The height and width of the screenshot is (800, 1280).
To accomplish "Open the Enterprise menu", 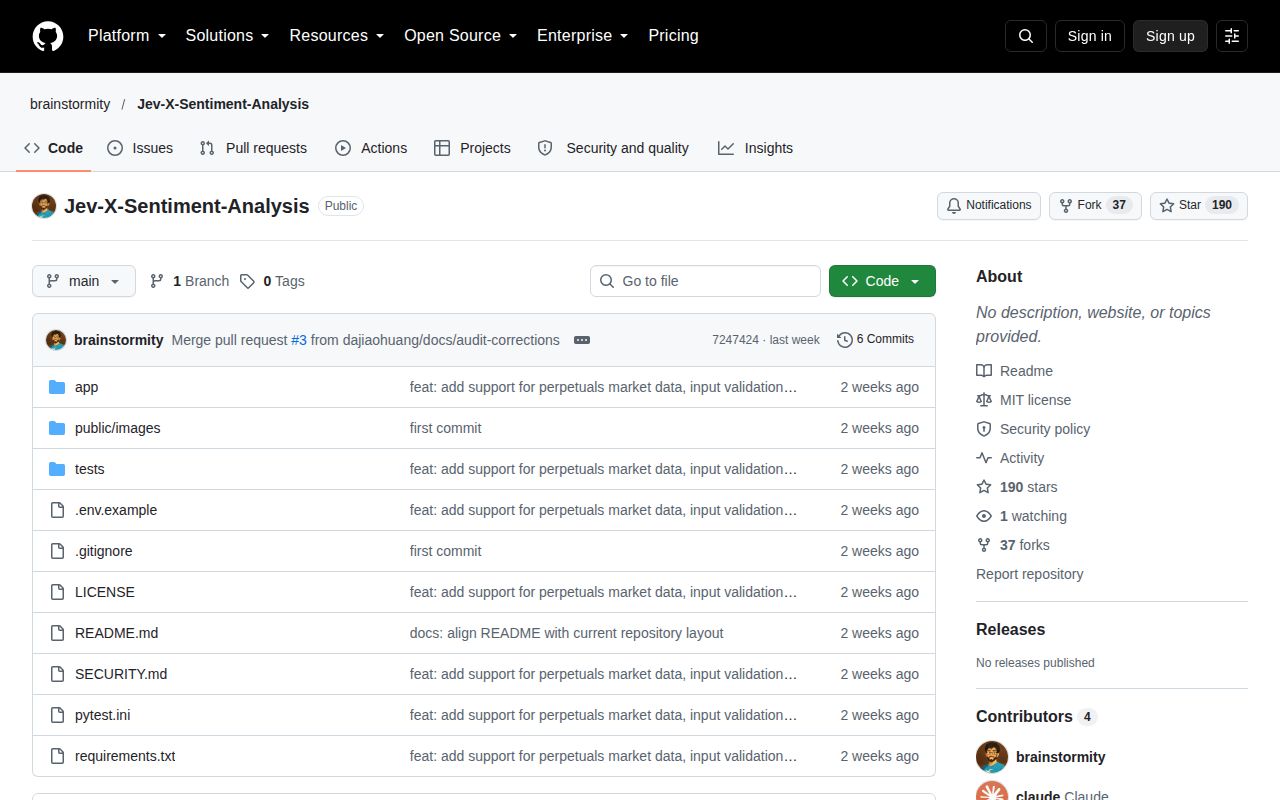I will point(583,36).
